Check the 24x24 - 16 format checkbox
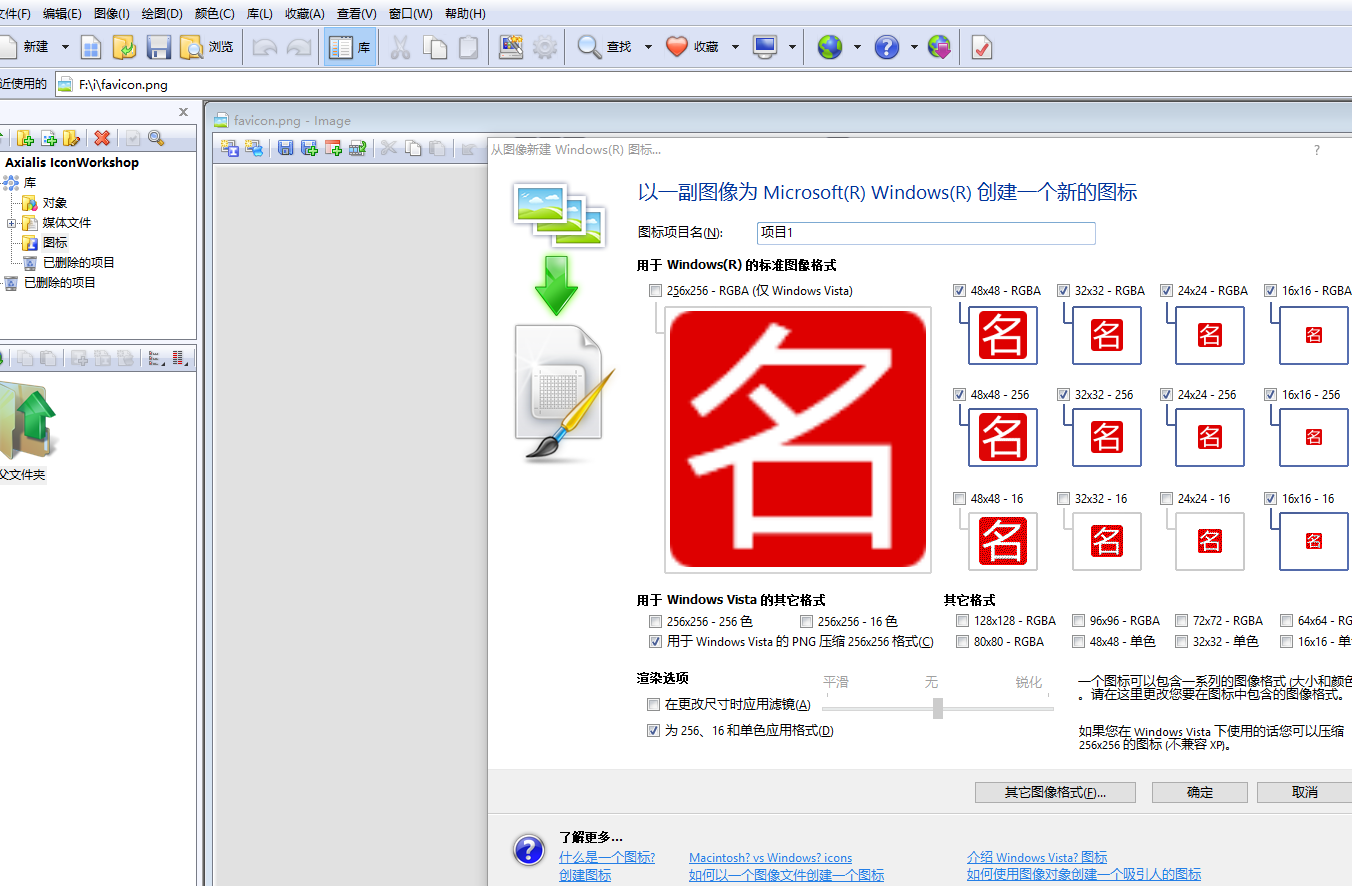Screen dimensions: 1352x886 (1166, 499)
